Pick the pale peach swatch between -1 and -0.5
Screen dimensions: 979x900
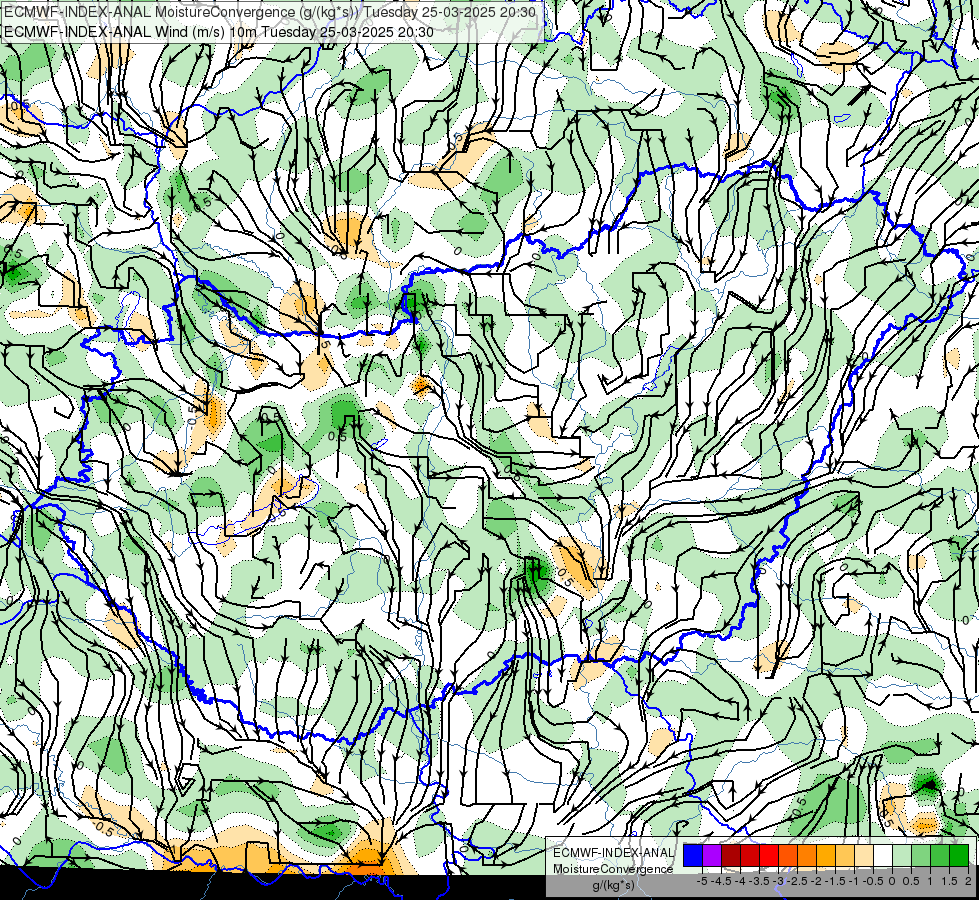coord(863,856)
